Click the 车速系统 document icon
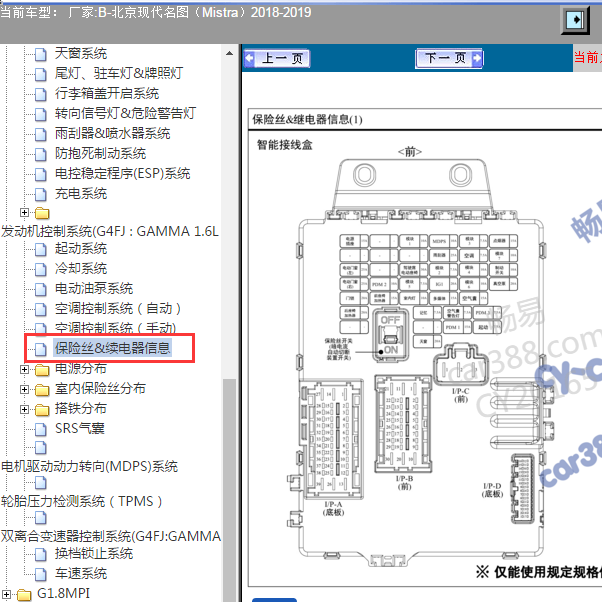 (x=41, y=574)
